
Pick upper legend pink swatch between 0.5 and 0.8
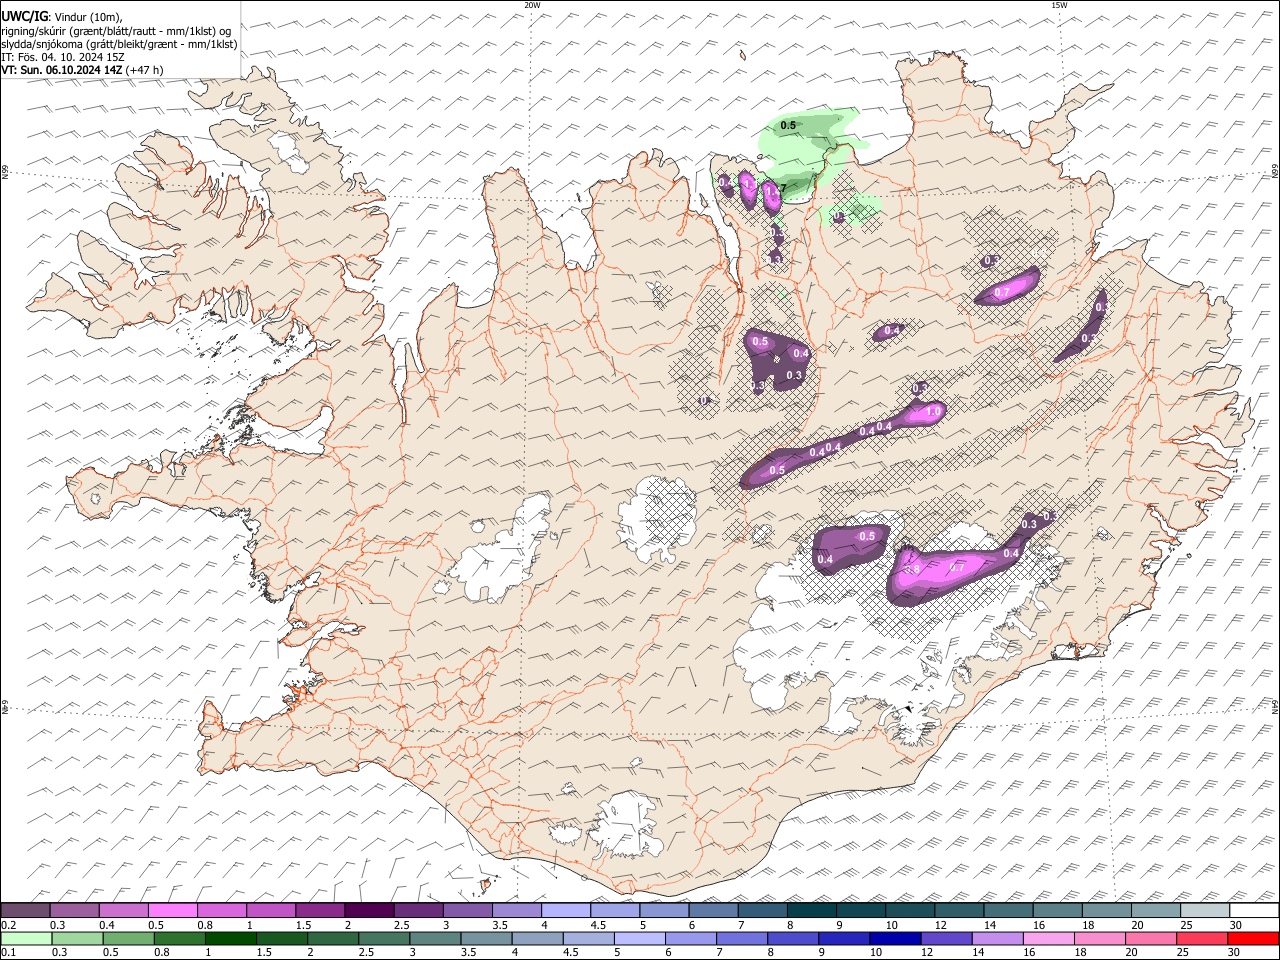(x=172, y=911)
